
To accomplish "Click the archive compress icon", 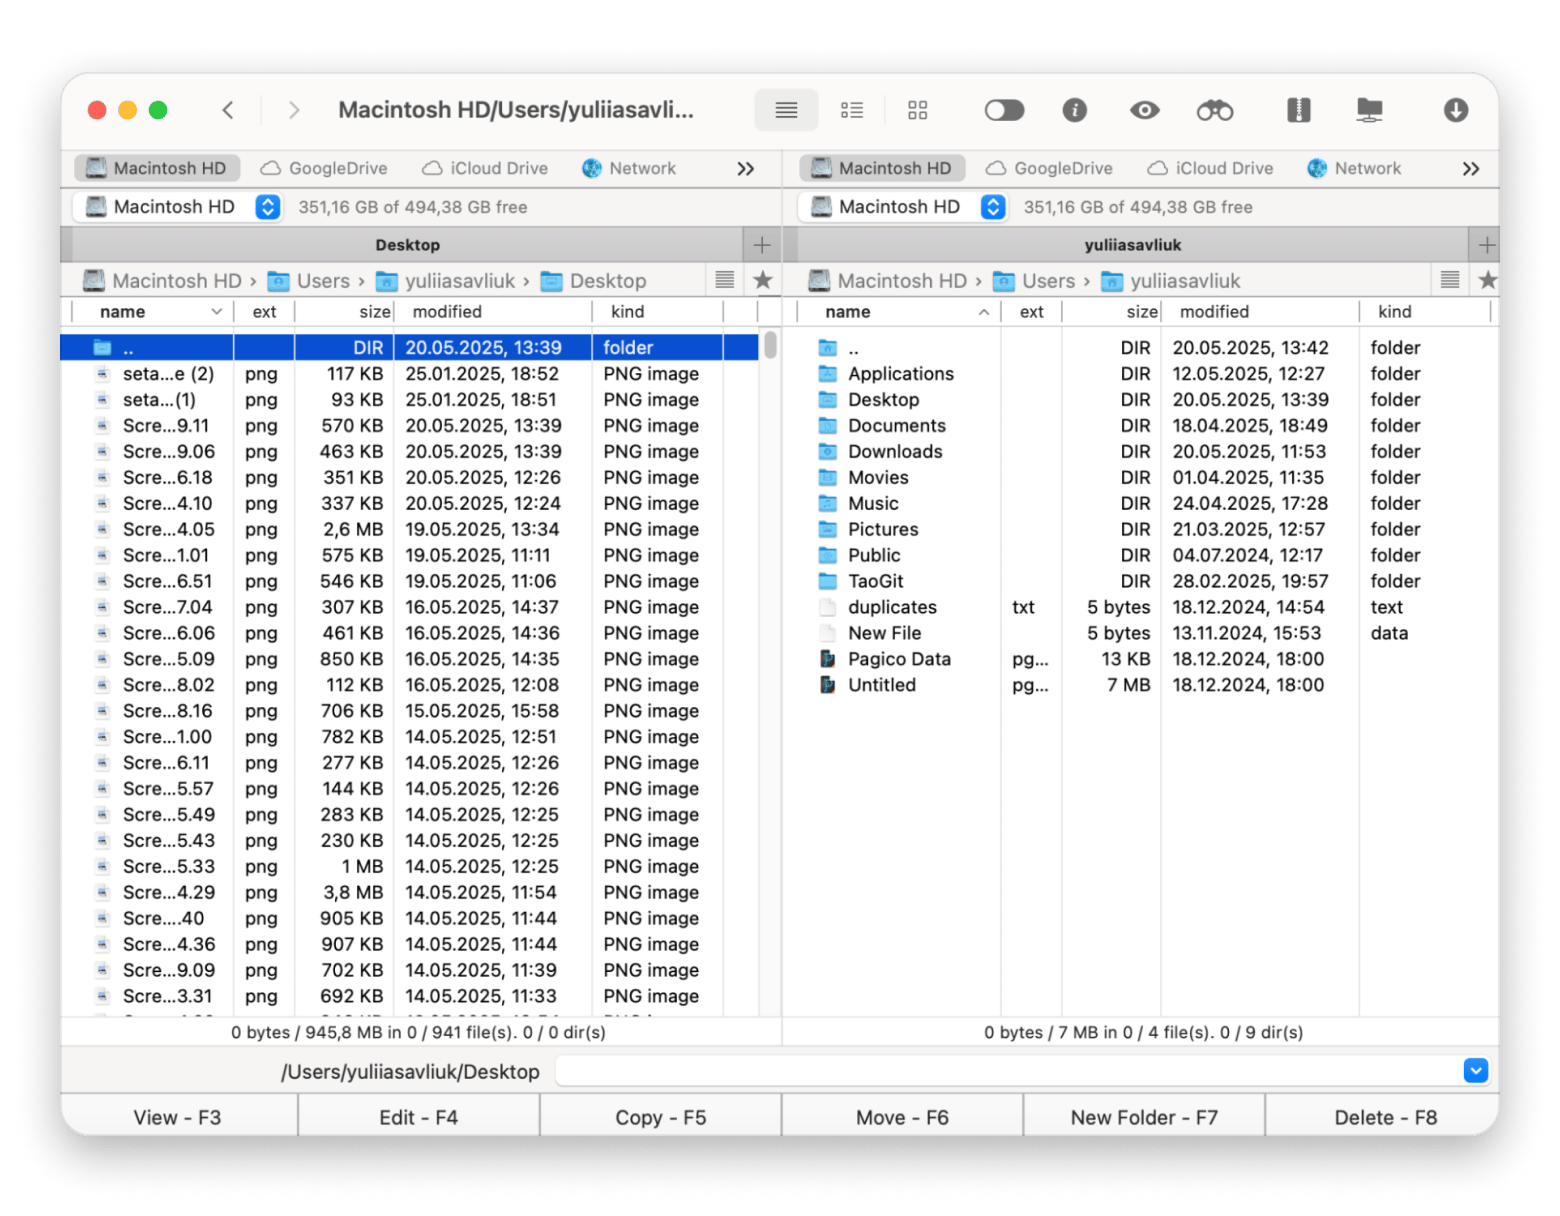I will (x=1298, y=110).
